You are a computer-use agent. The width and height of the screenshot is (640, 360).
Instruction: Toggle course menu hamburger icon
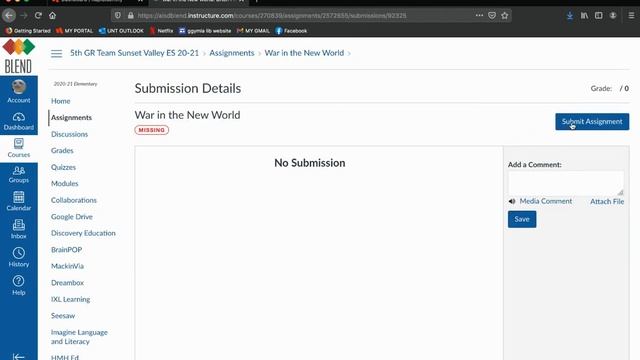tap(56, 53)
